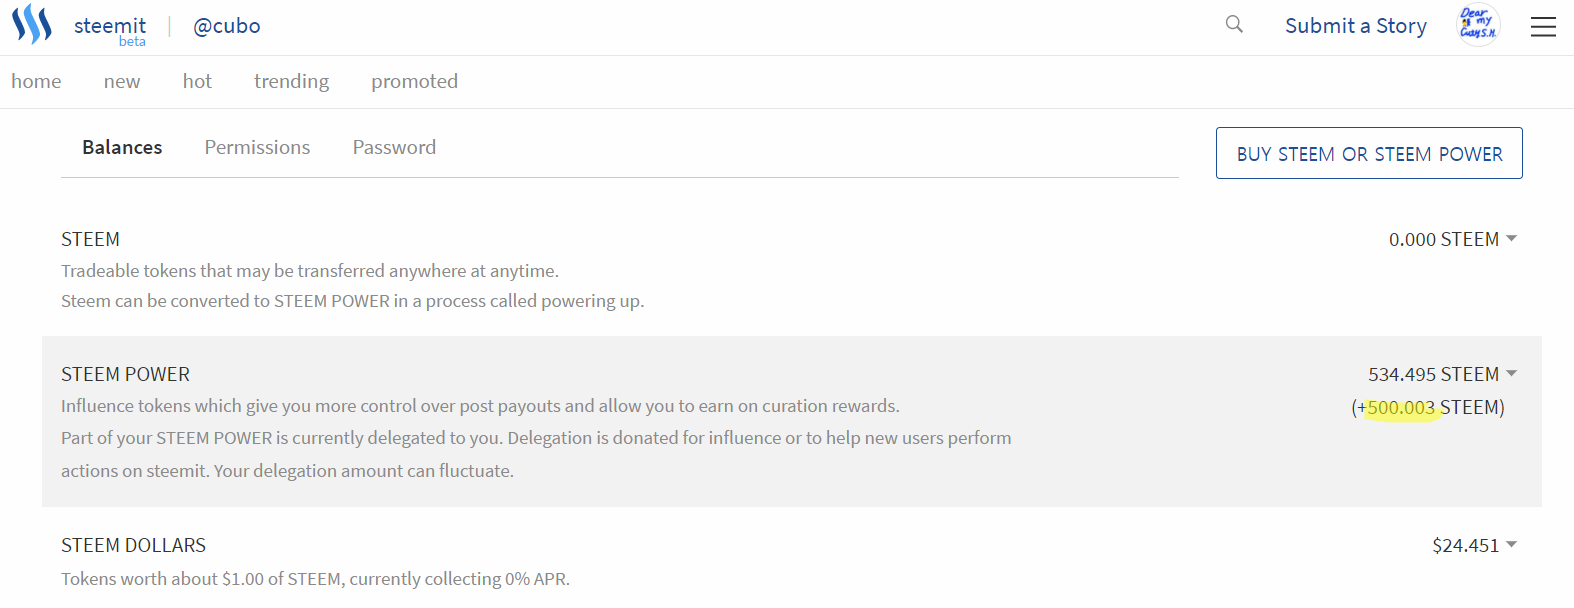
Task: Click the steemit beta text logo
Action: 110,29
